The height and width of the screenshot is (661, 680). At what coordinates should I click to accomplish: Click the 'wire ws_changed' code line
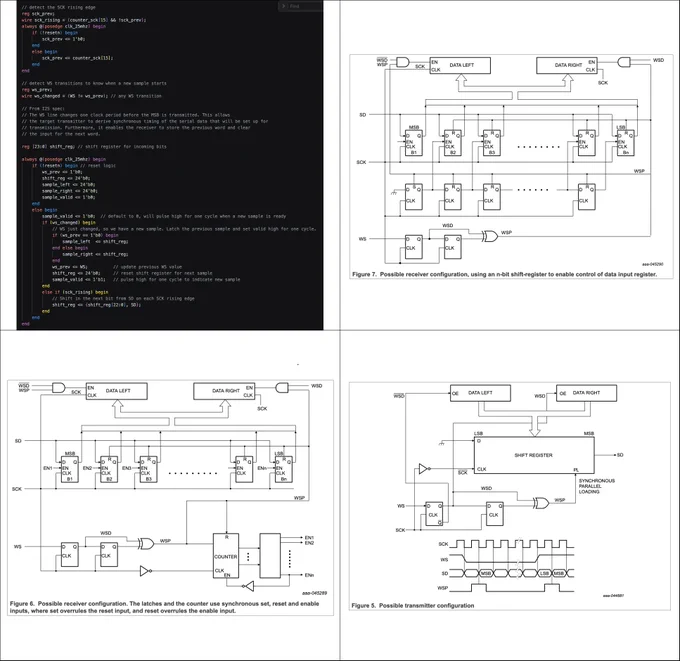click(92, 96)
